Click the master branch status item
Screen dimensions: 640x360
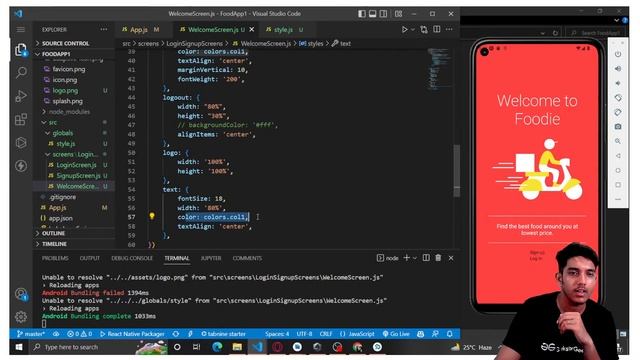(31, 334)
